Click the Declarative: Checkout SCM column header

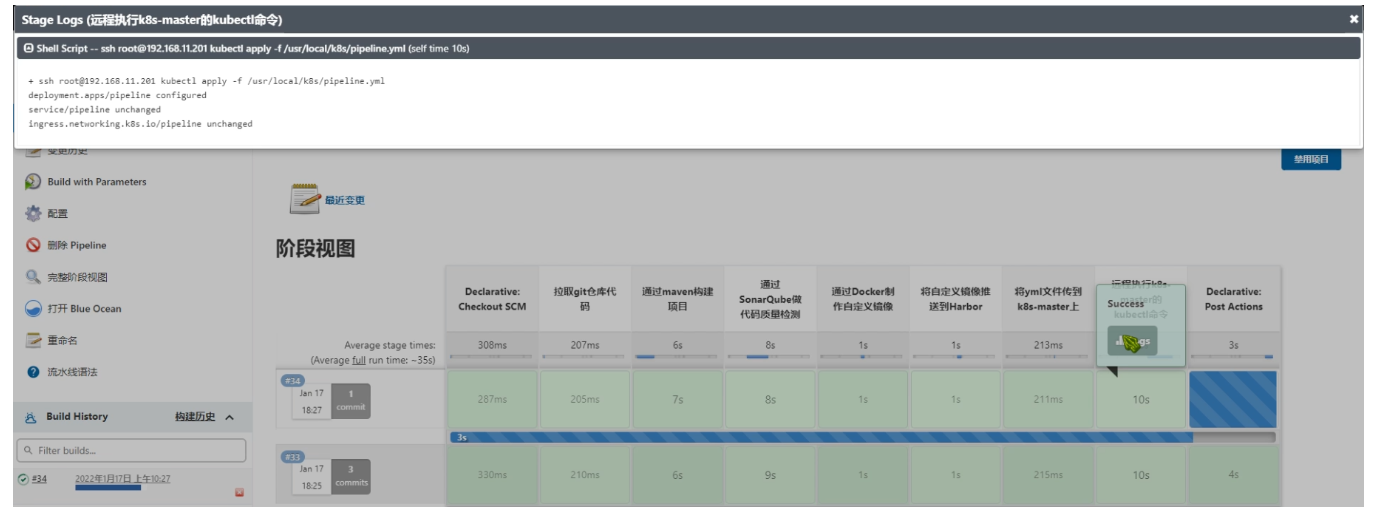492,299
